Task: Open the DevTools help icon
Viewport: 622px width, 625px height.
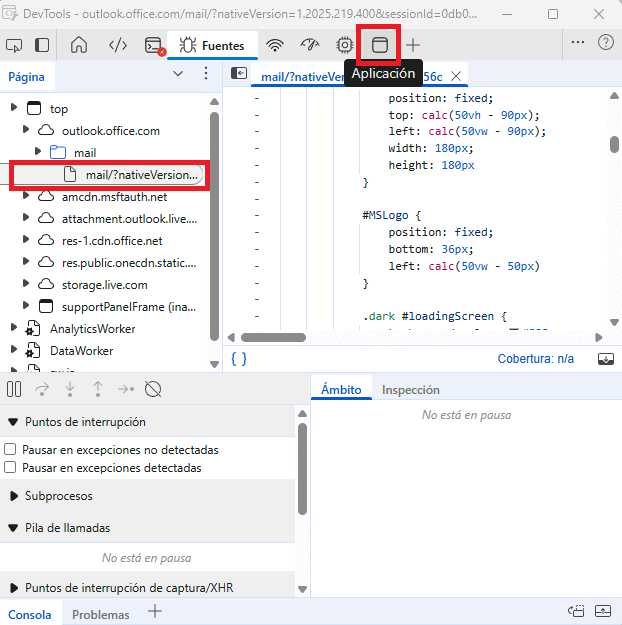Action: 606,42
